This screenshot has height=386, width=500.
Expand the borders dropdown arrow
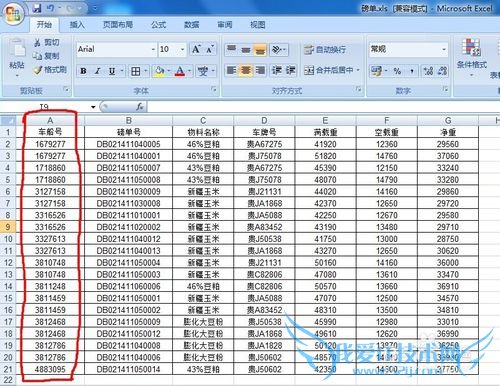145,71
